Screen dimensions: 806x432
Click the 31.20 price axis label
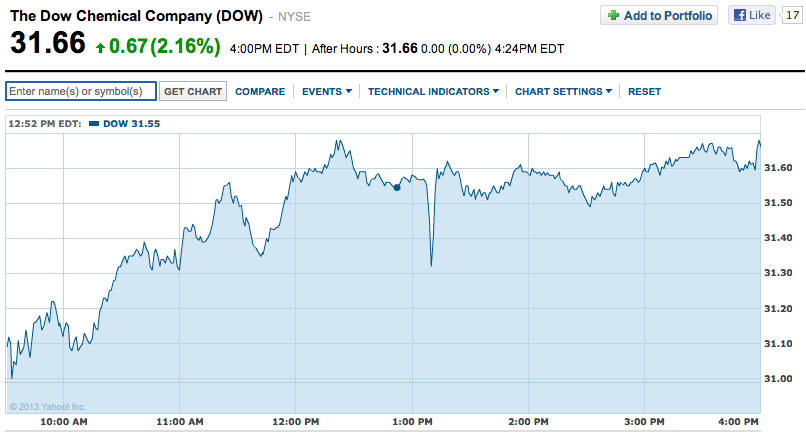pyautogui.click(x=778, y=309)
